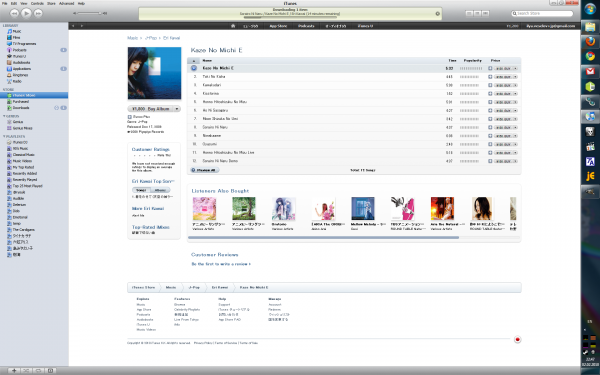600x375 pixels.
Task: Select TV Programmes in the sidebar
Action: point(21,44)
